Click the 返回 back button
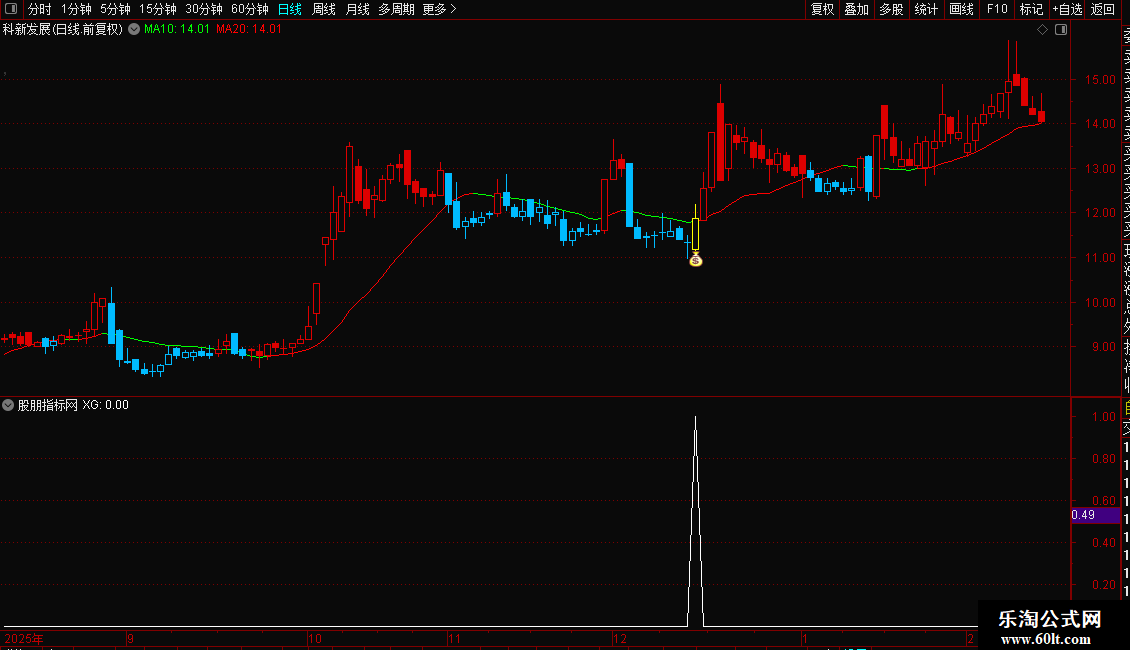The height and width of the screenshot is (650, 1130). point(1103,9)
